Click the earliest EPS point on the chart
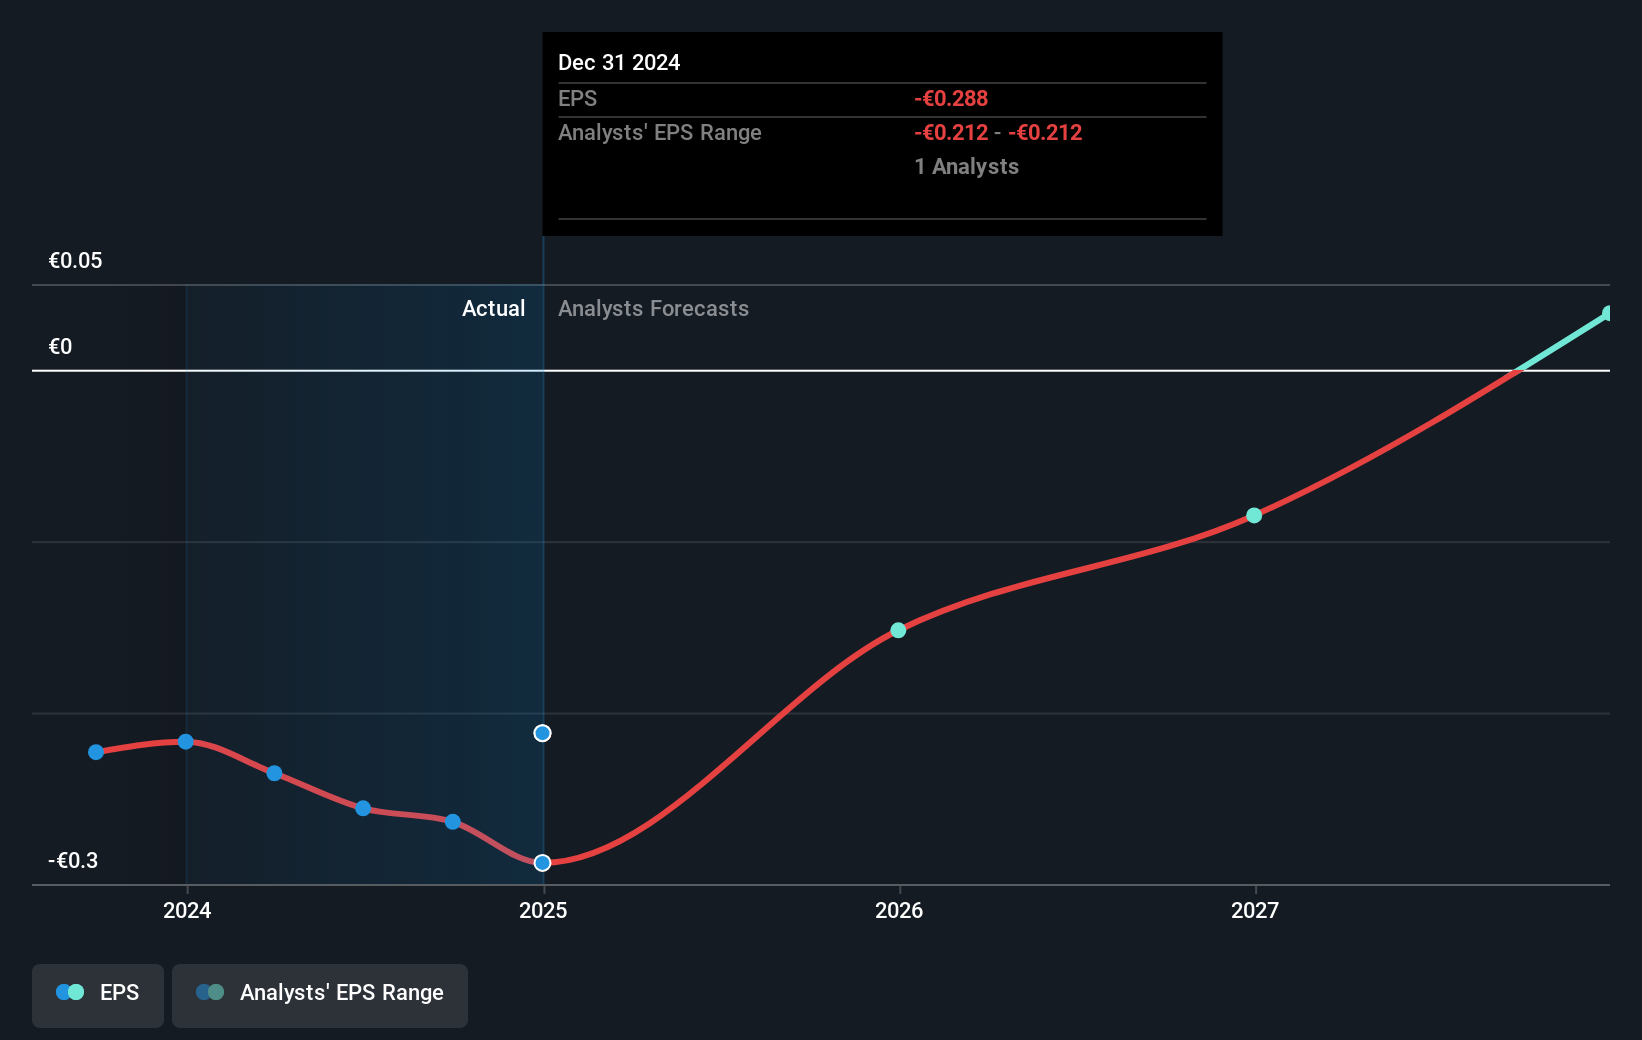 [95, 752]
